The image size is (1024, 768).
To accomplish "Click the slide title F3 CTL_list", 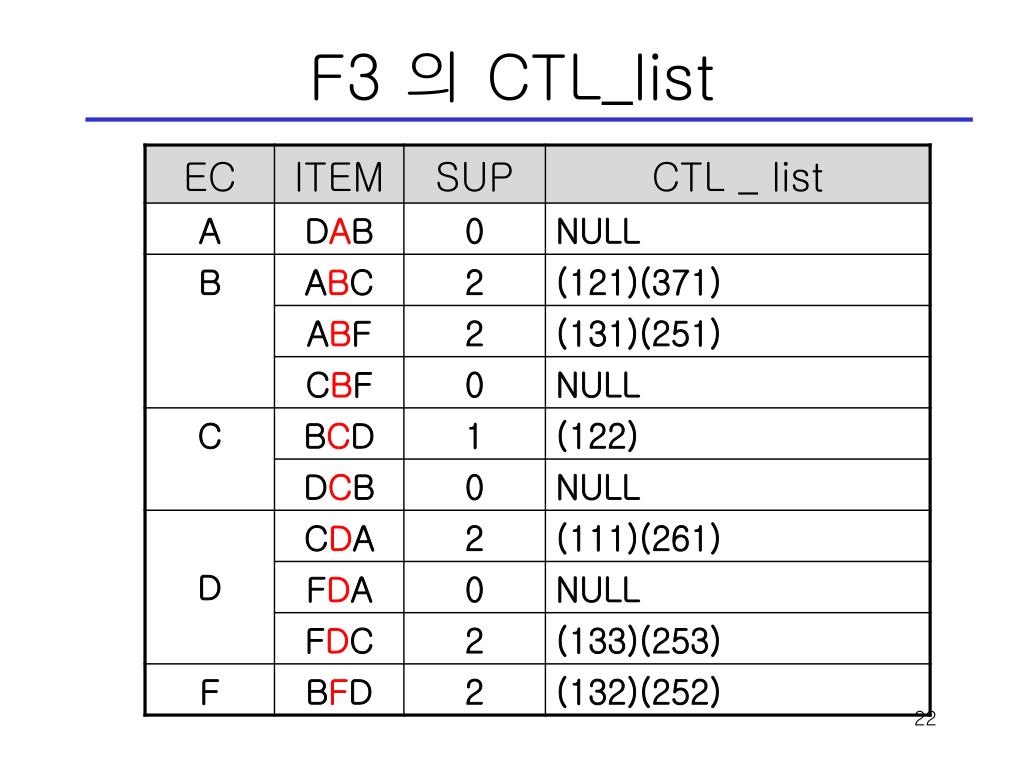I will 513,78.
